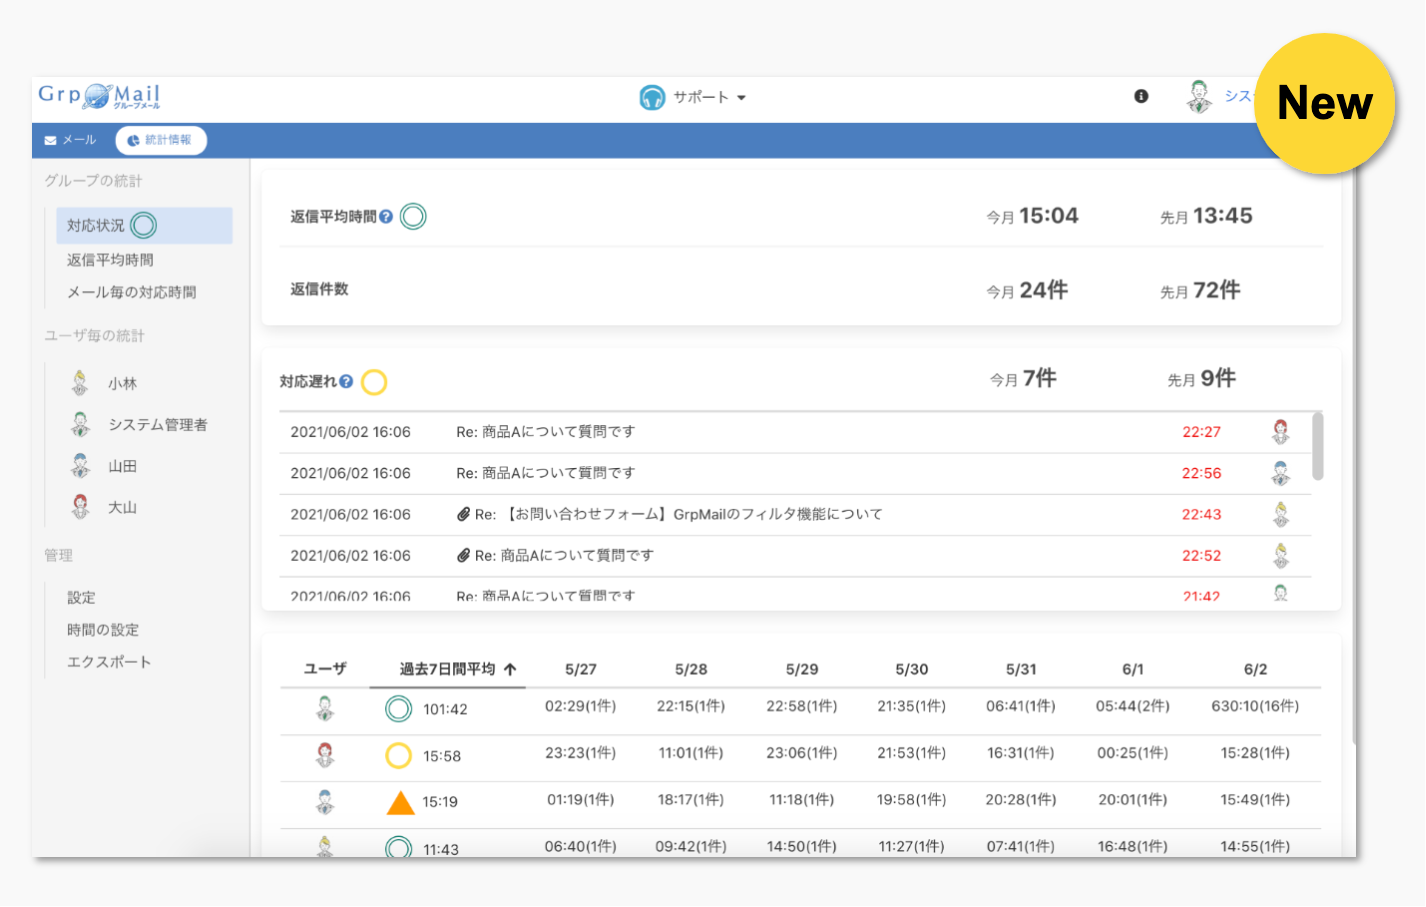1426x907 pixels.
Task: Switch to the メール tab
Action: (x=71, y=140)
